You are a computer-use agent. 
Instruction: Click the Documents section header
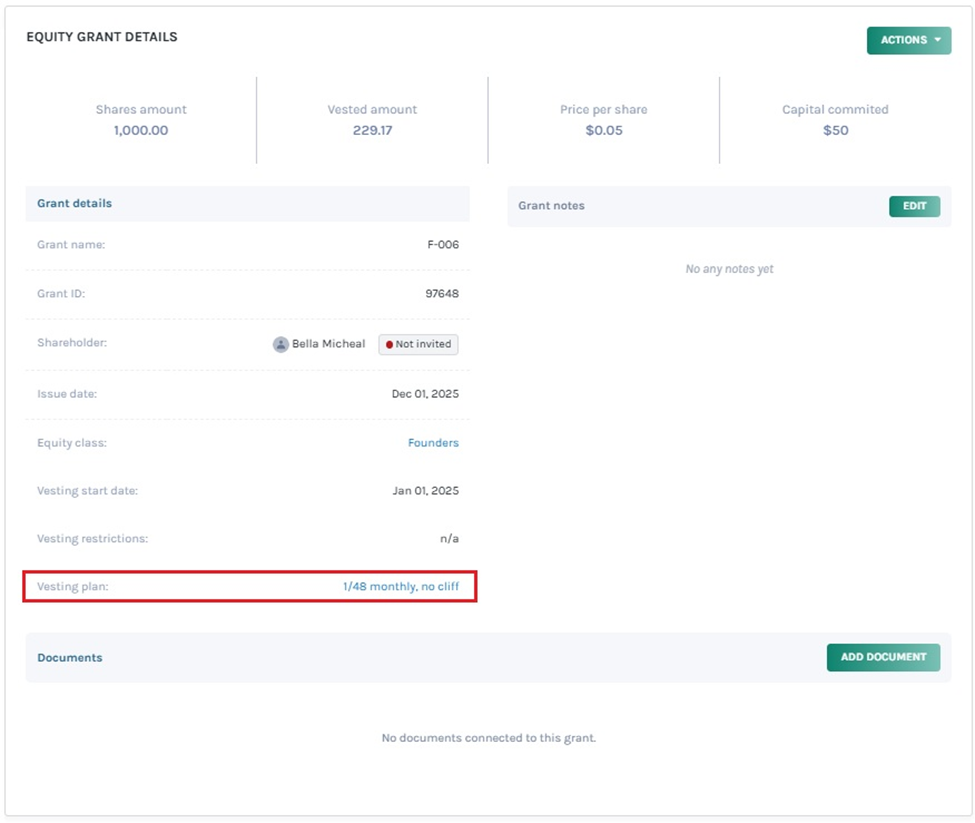click(x=70, y=658)
